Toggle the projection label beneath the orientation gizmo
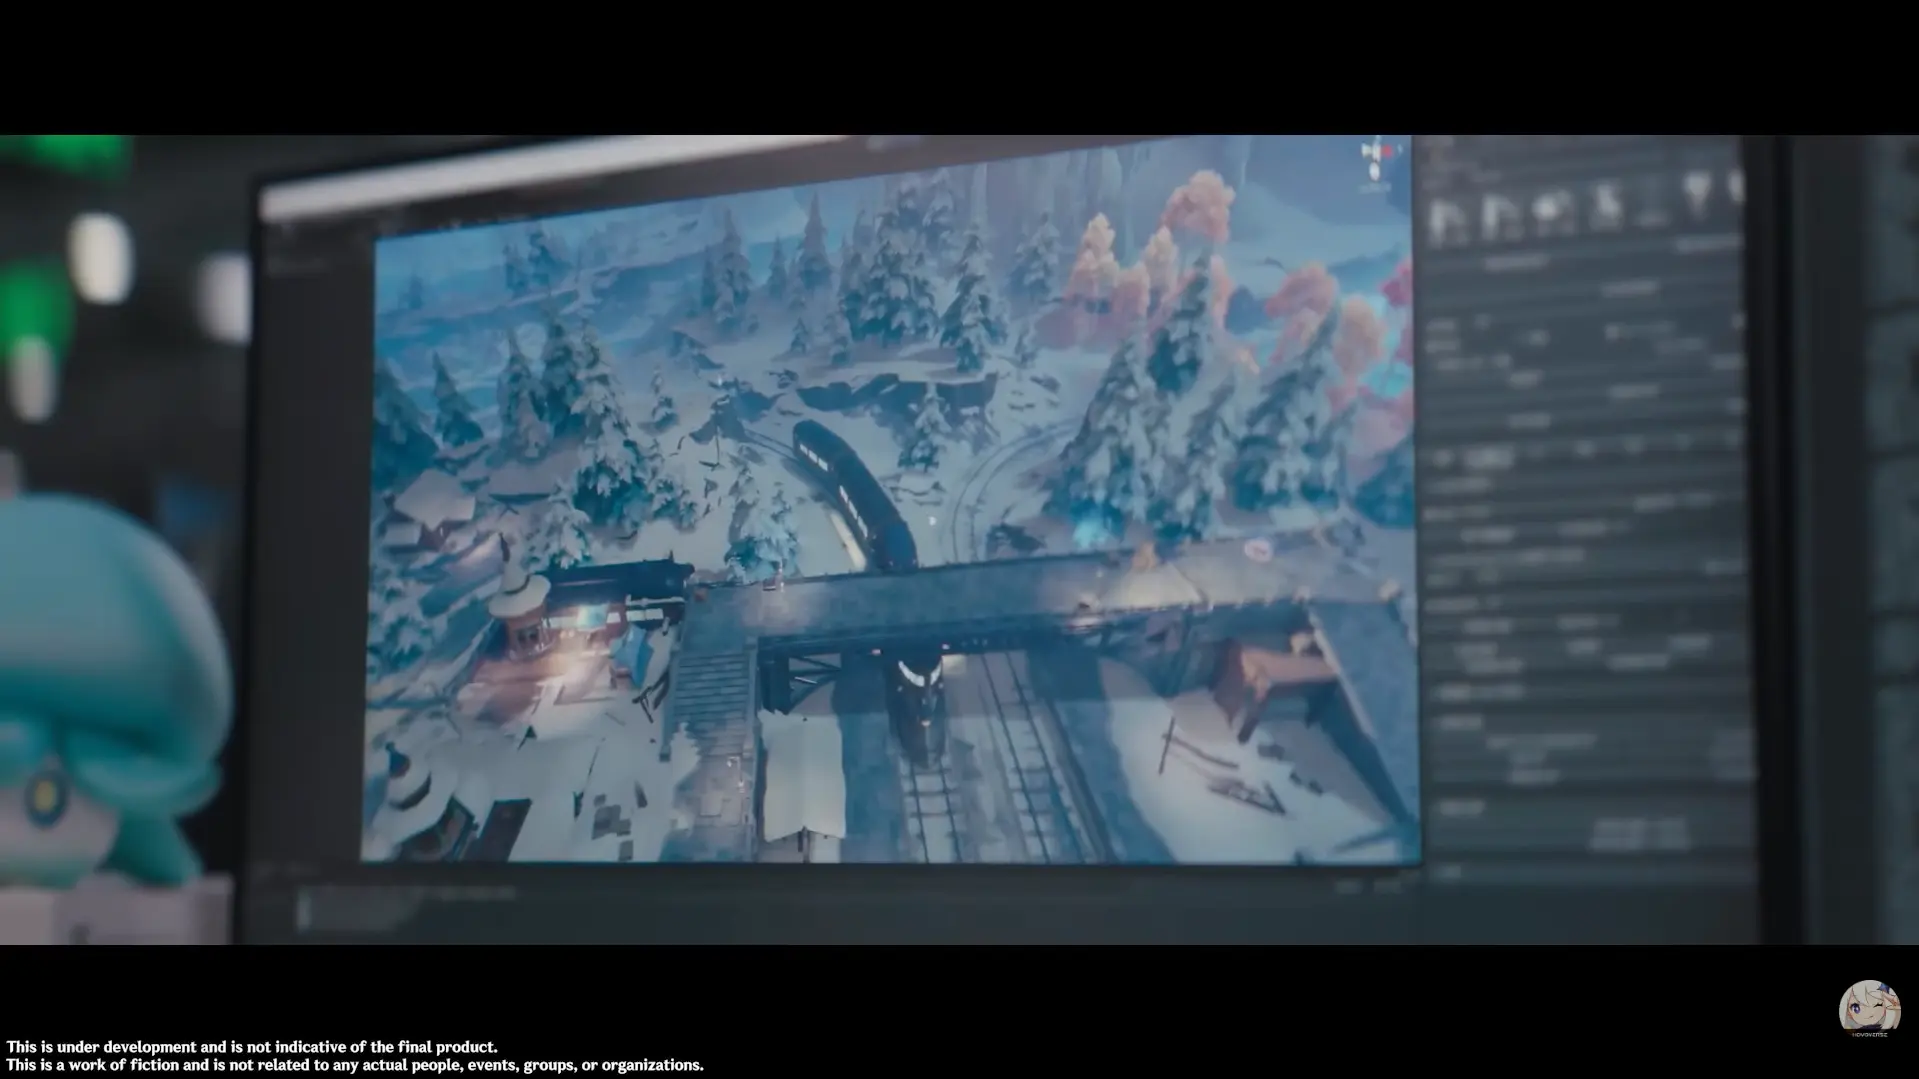 tap(1376, 186)
